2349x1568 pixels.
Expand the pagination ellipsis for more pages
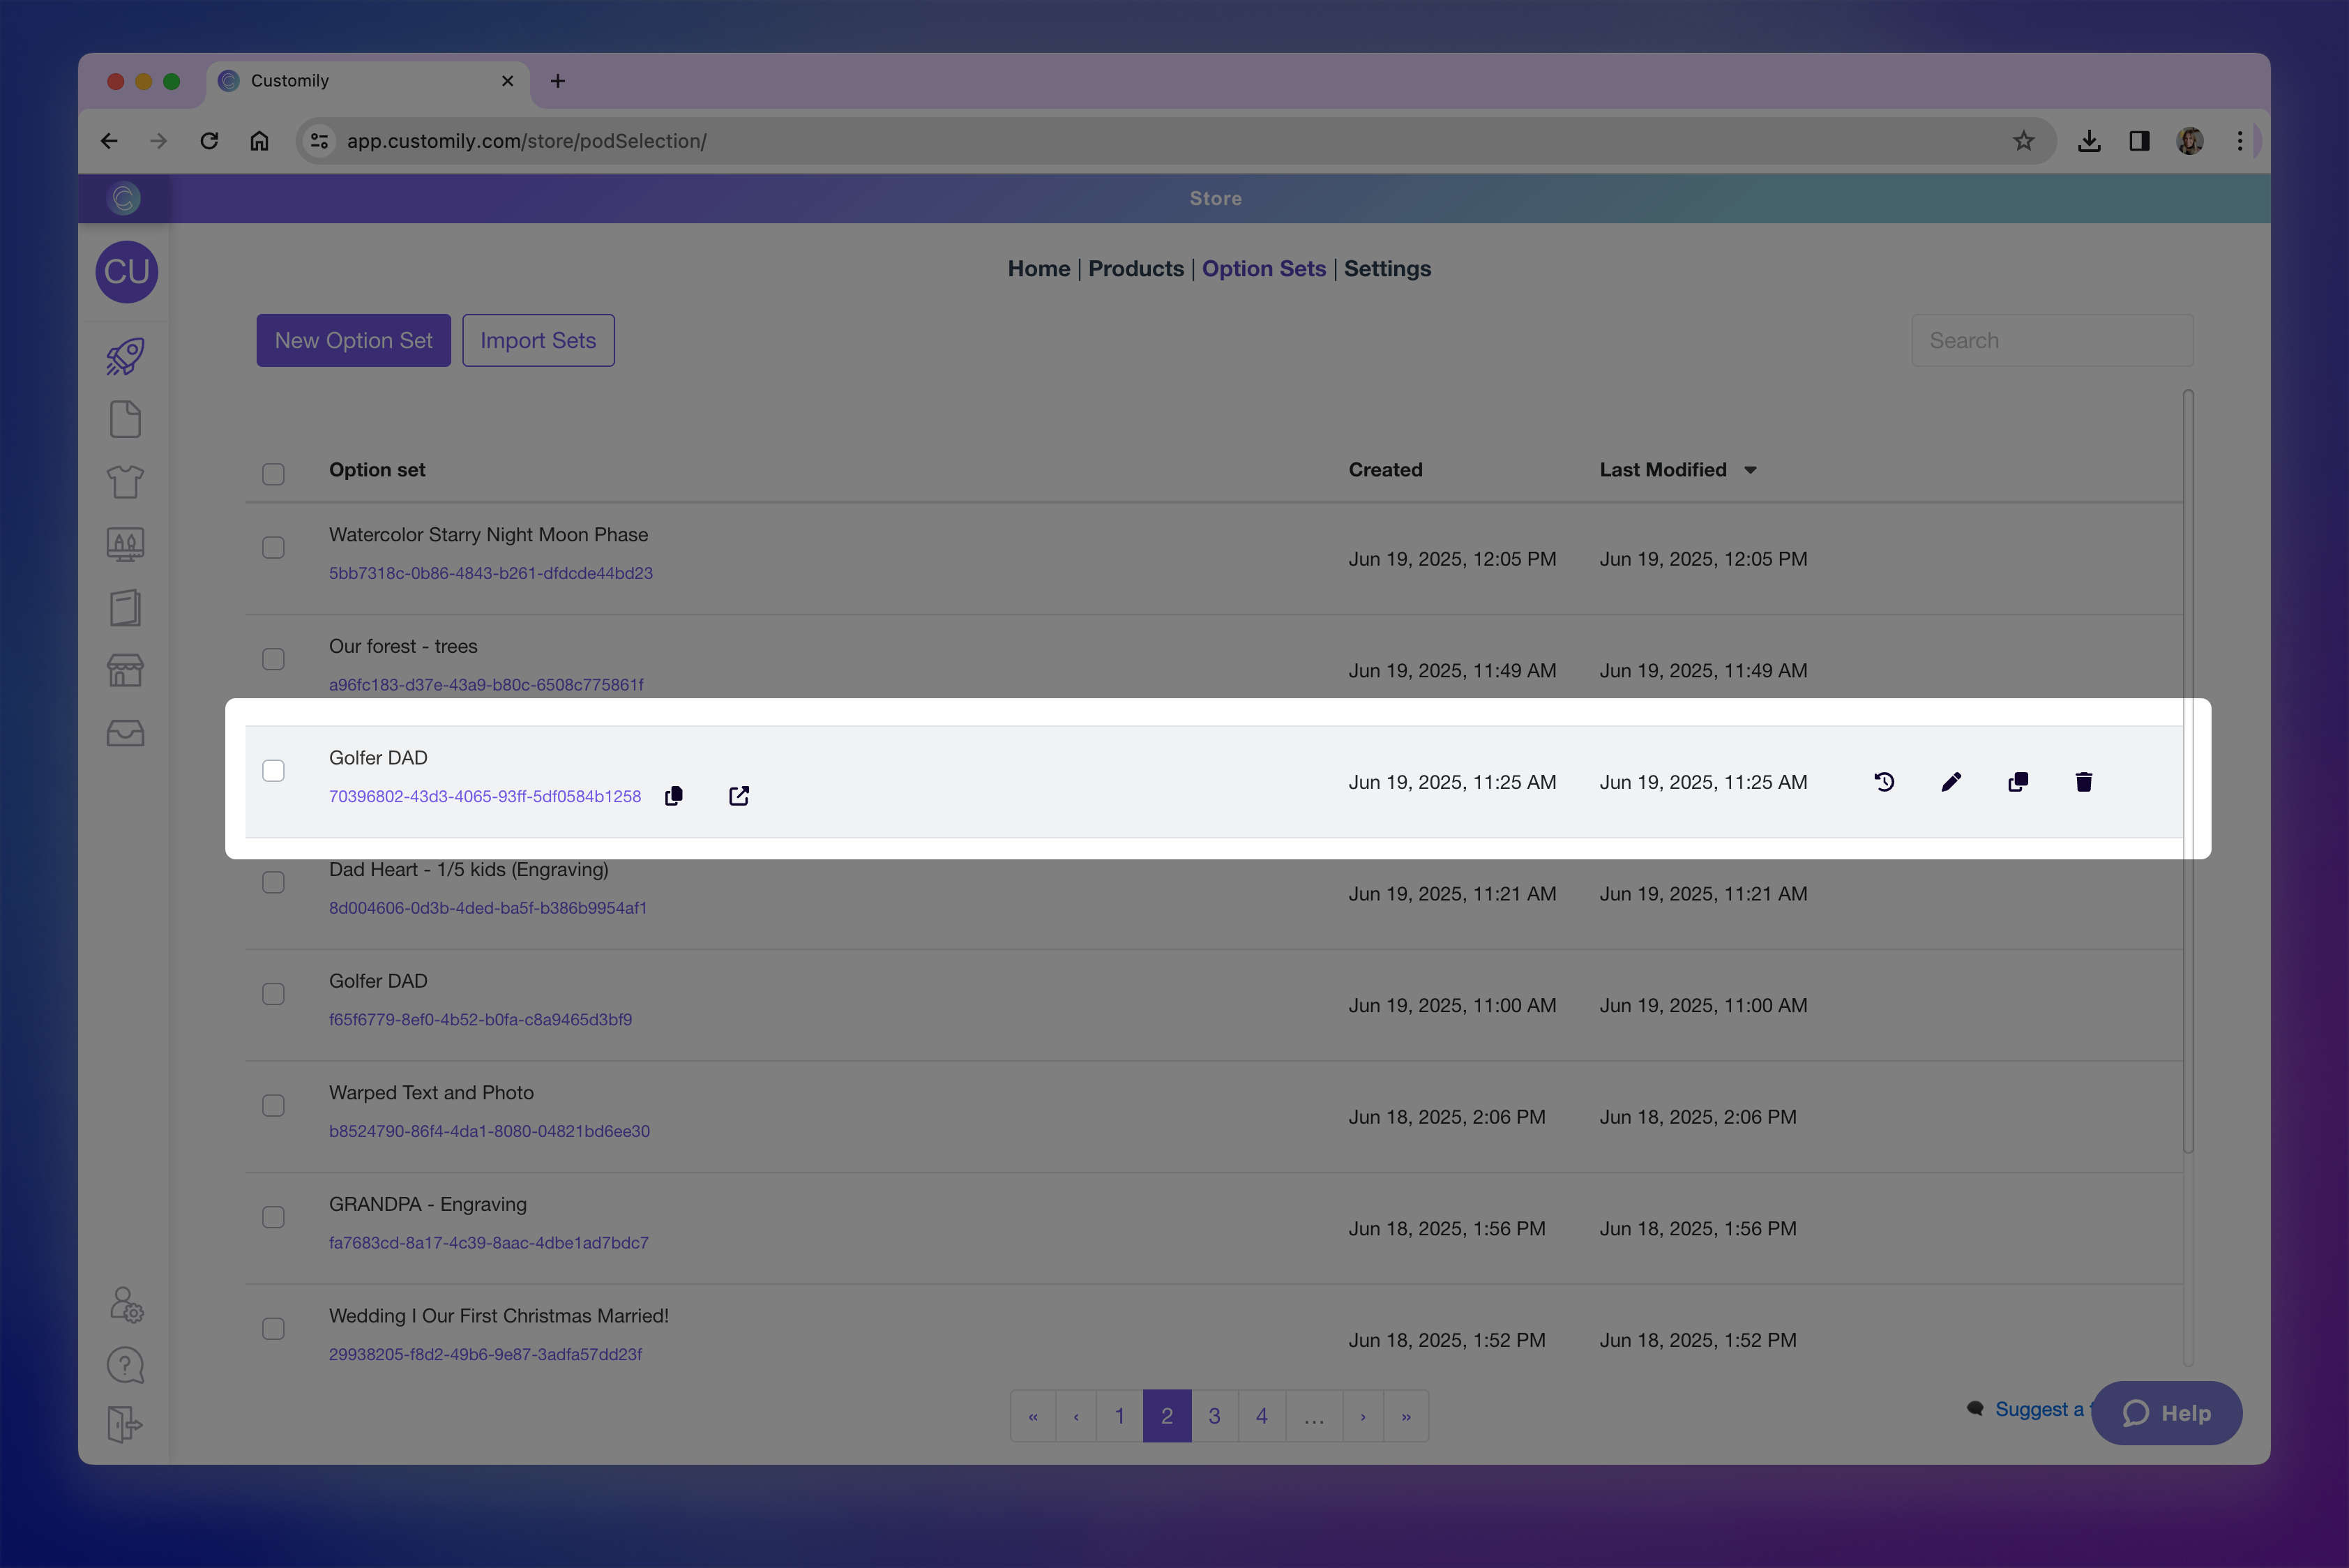point(1313,1416)
